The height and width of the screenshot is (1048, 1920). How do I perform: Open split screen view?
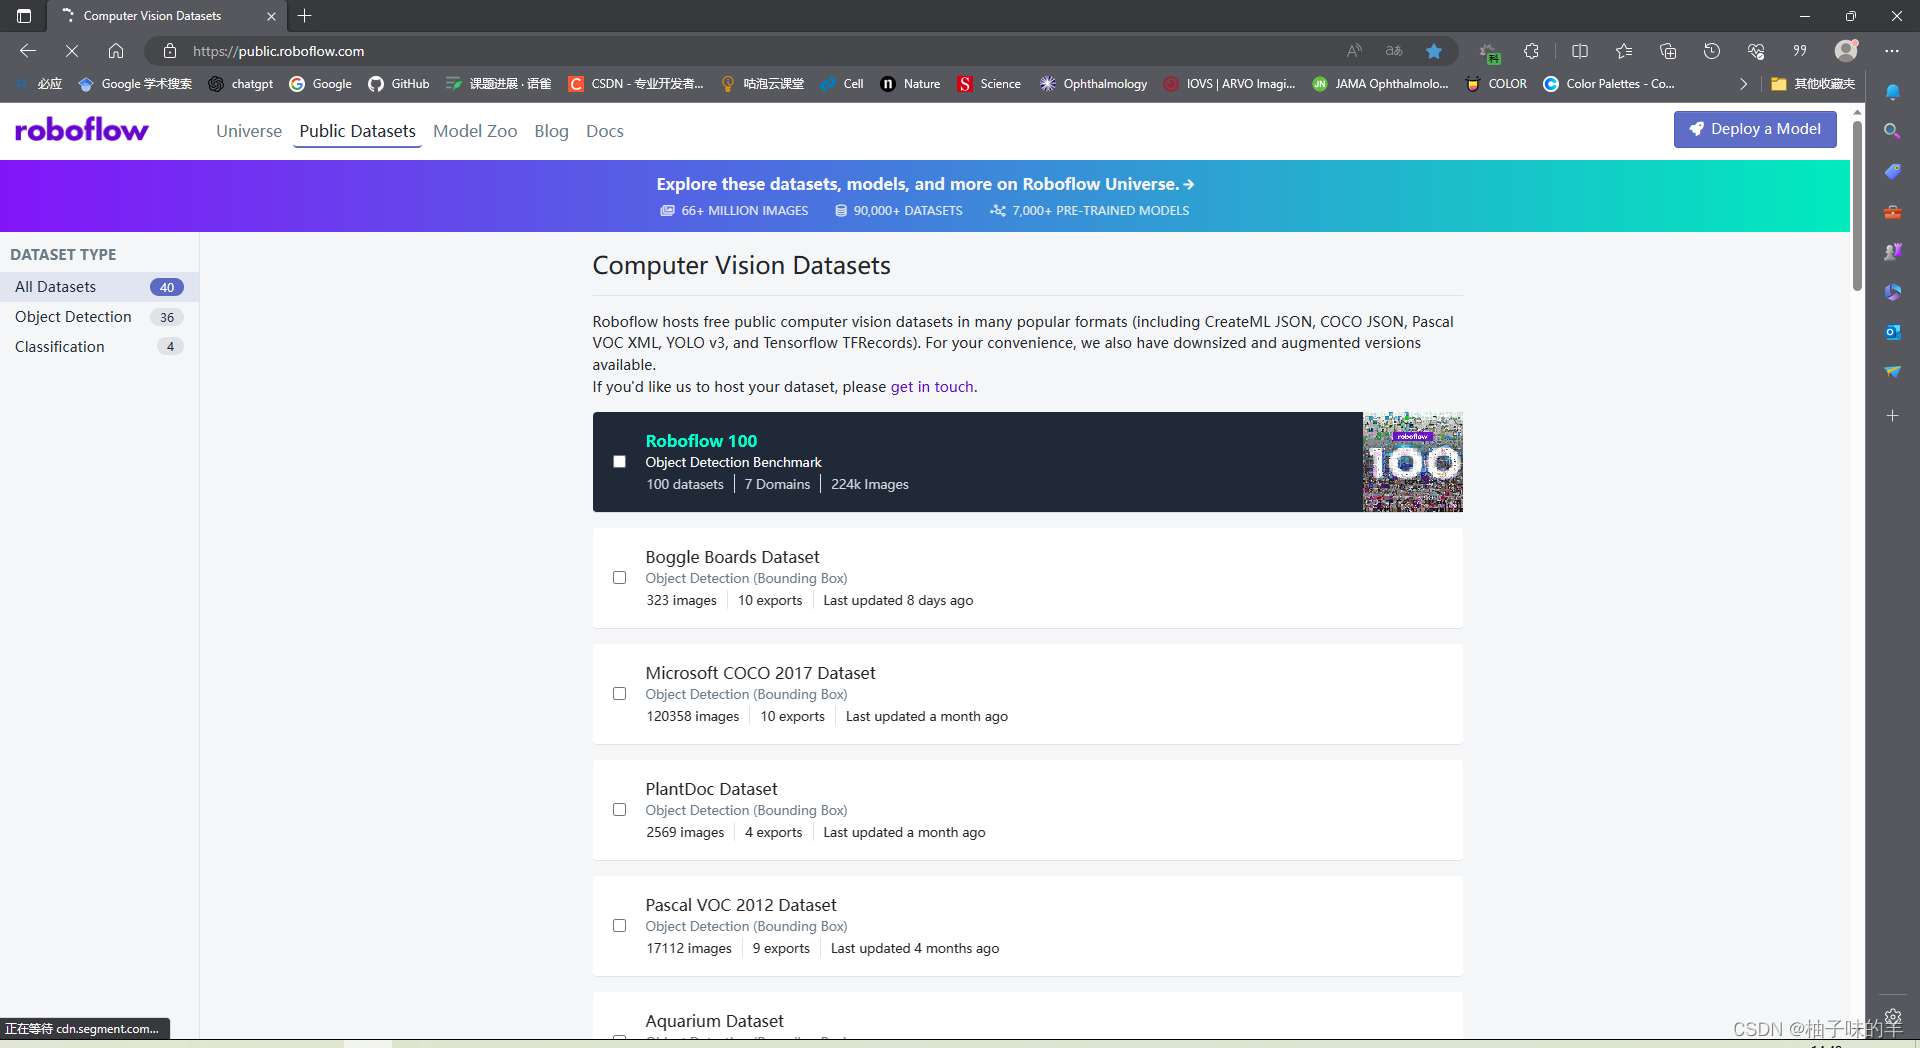1580,51
